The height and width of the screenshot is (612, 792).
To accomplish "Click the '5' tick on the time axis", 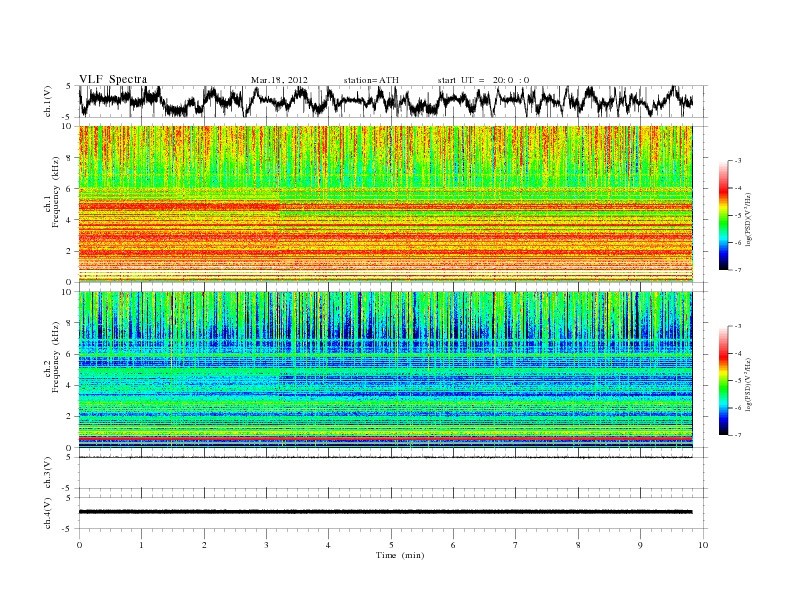I will coord(391,545).
